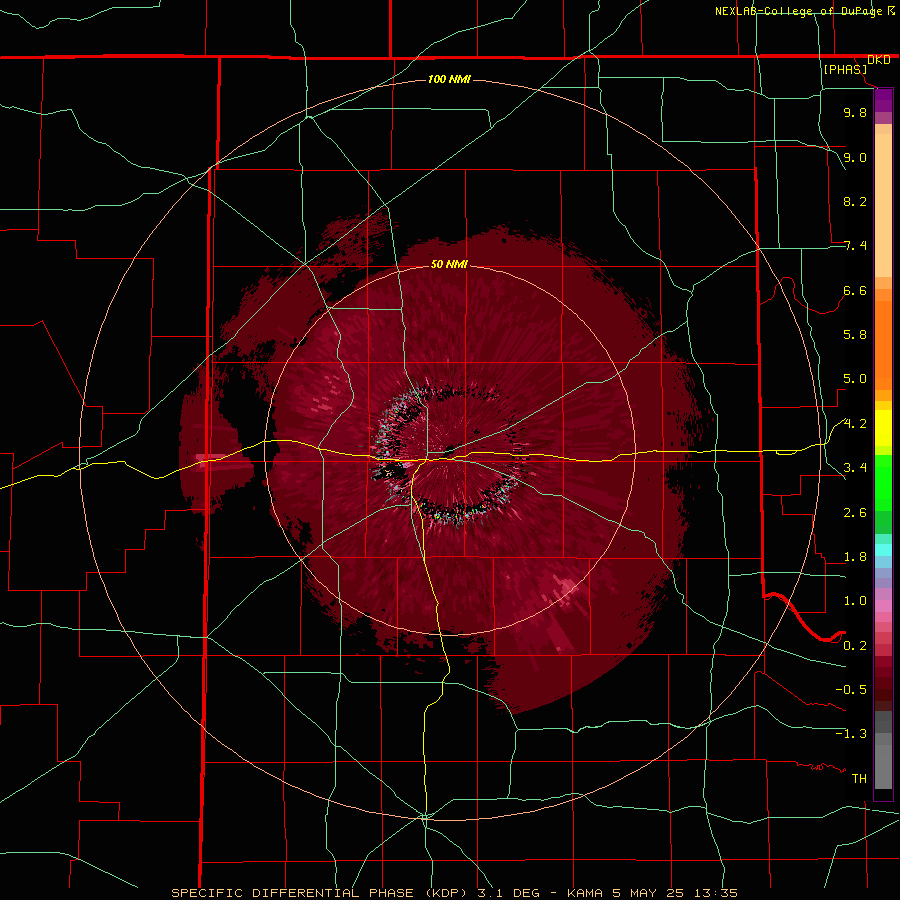900x900 pixels.
Task: Click the 1.0 value on color scale
Action: (x=855, y=601)
